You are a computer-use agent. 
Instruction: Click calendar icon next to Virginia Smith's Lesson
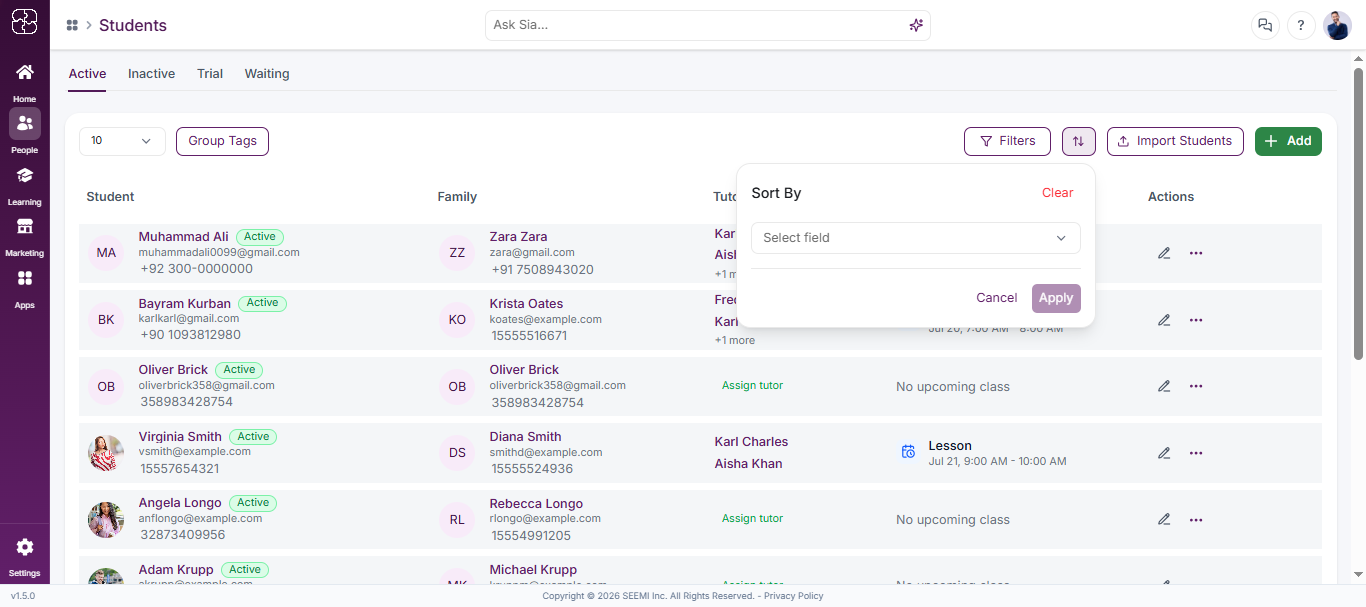(x=908, y=452)
